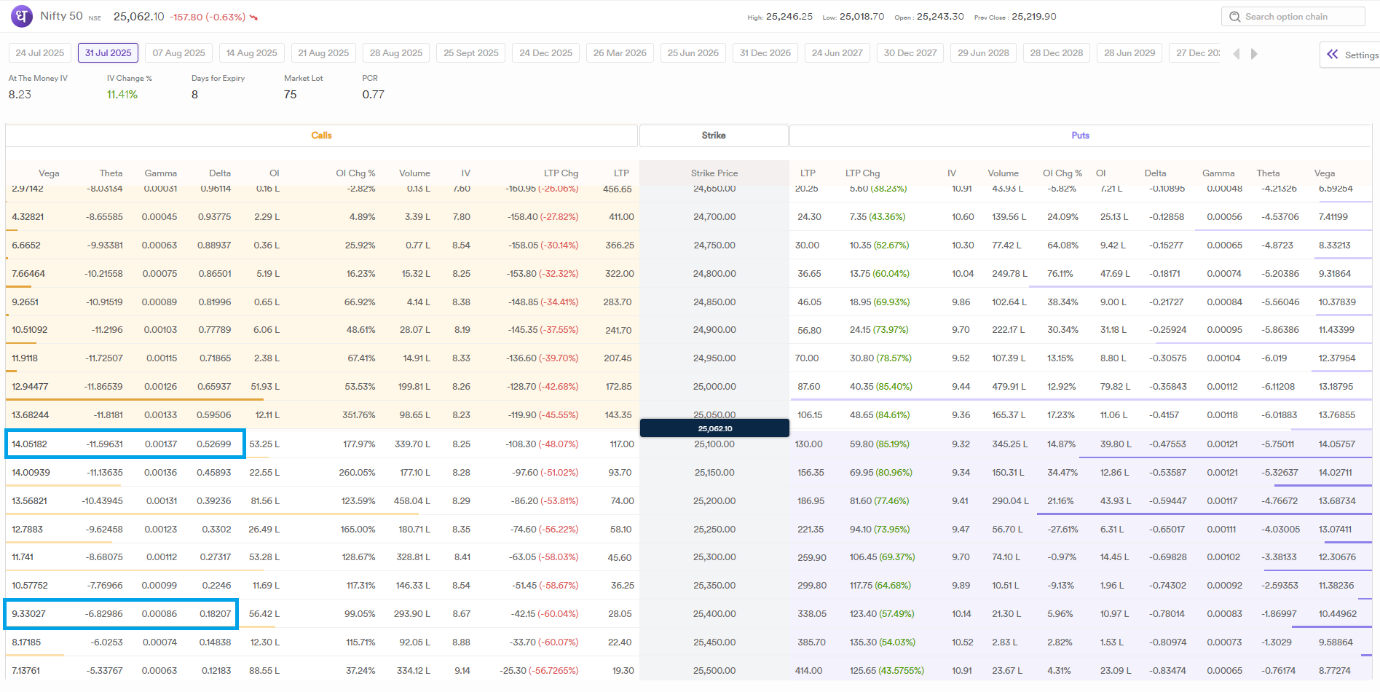This screenshot has width=1380, height=692.
Task: Open the 25 Sept 2025 expiry tab
Action: (x=470, y=53)
